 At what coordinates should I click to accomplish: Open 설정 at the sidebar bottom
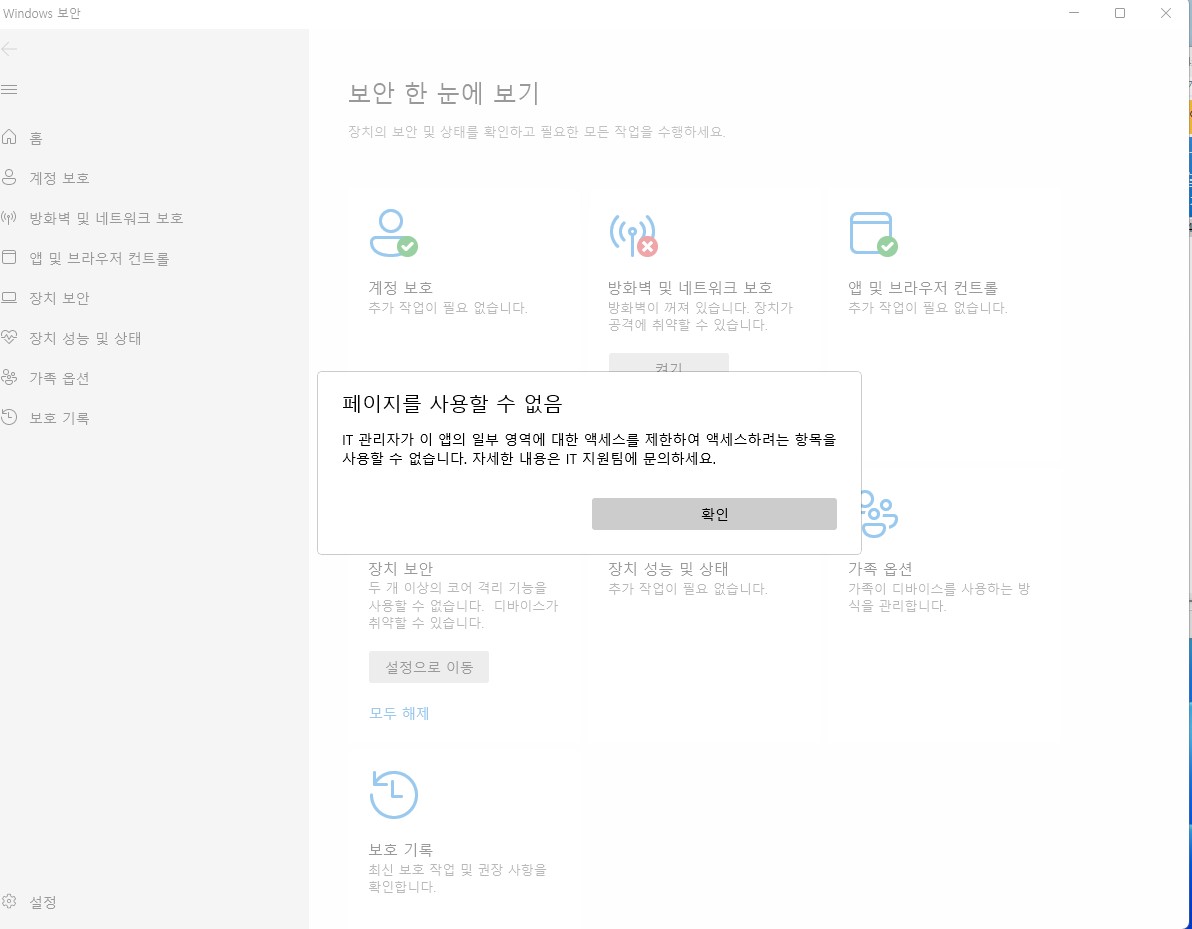click(43, 902)
